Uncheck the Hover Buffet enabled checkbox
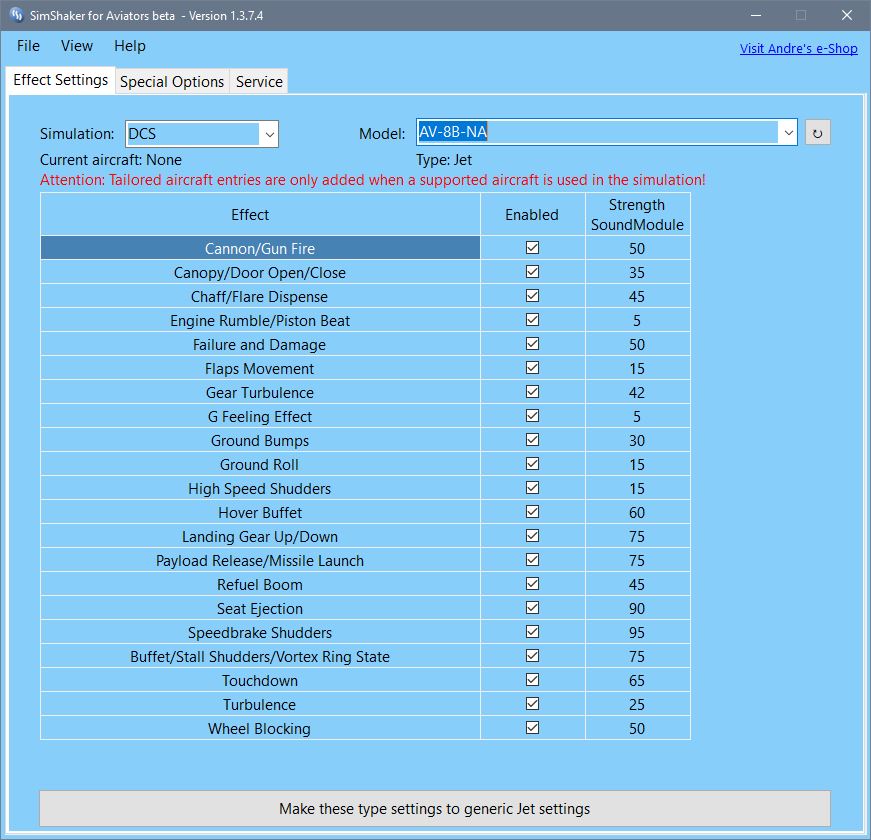This screenshot has height=840, width=871. coord(532,511)
